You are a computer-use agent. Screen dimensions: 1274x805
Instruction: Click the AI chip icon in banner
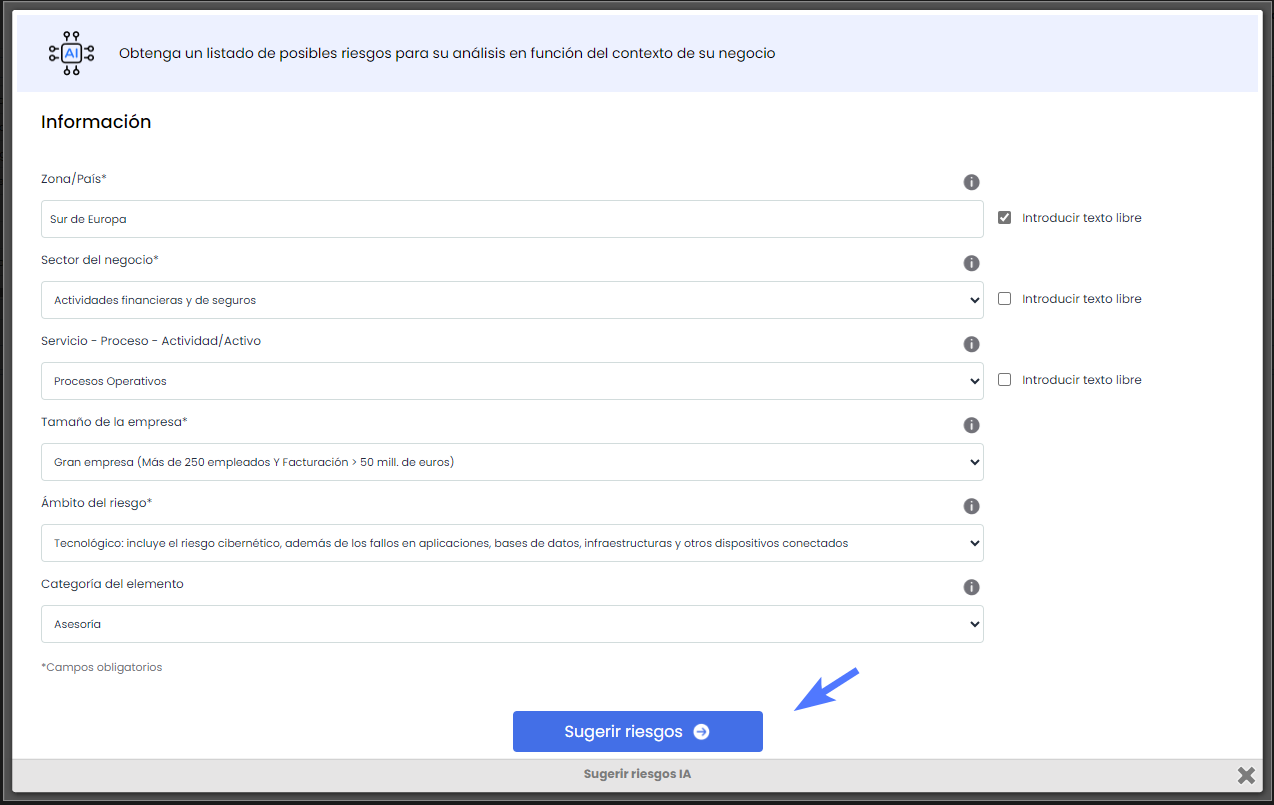pos(71,53)
